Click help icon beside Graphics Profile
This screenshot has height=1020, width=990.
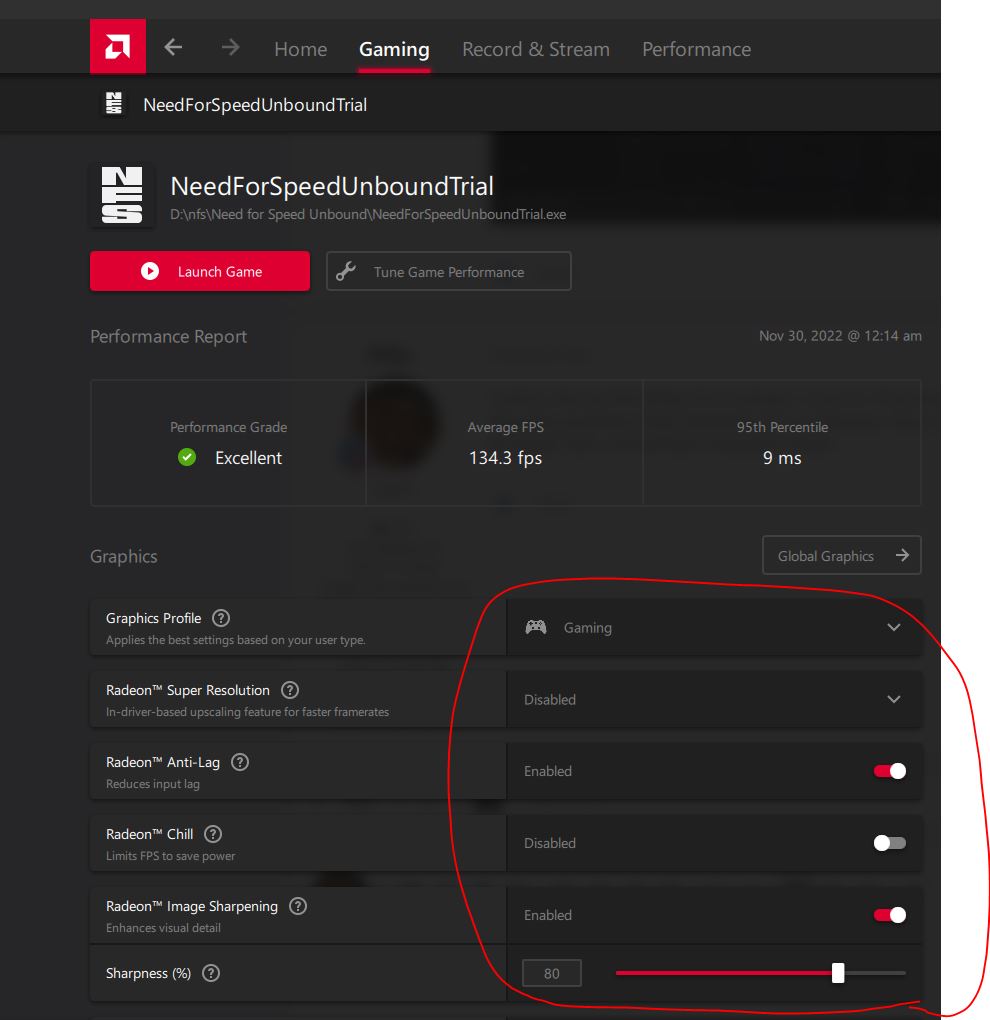coord(221,618)
